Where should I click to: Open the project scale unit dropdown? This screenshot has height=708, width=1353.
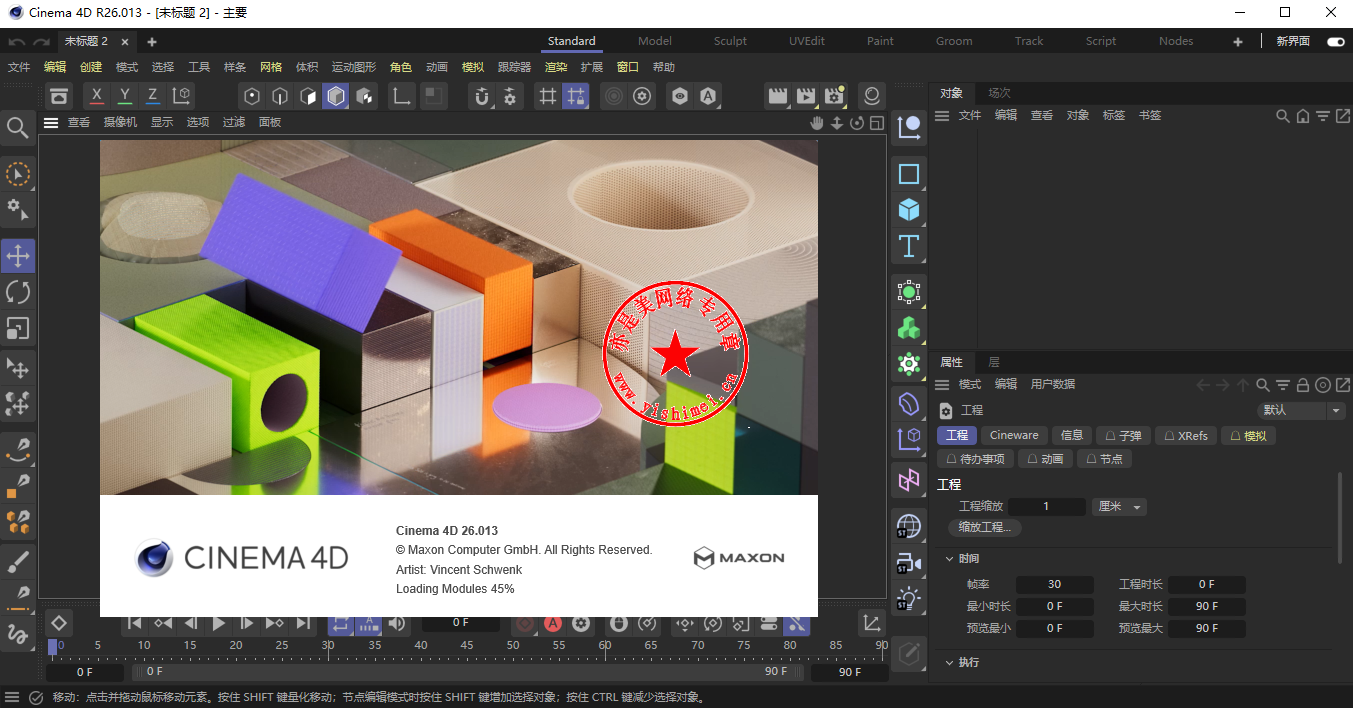(x=1119, y=507)
